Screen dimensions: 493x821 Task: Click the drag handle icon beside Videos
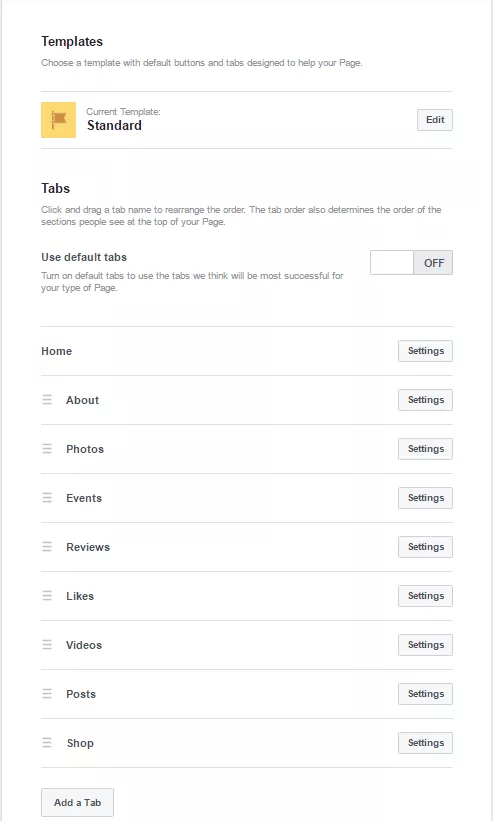pyautogui.click(x=47, y=645)
